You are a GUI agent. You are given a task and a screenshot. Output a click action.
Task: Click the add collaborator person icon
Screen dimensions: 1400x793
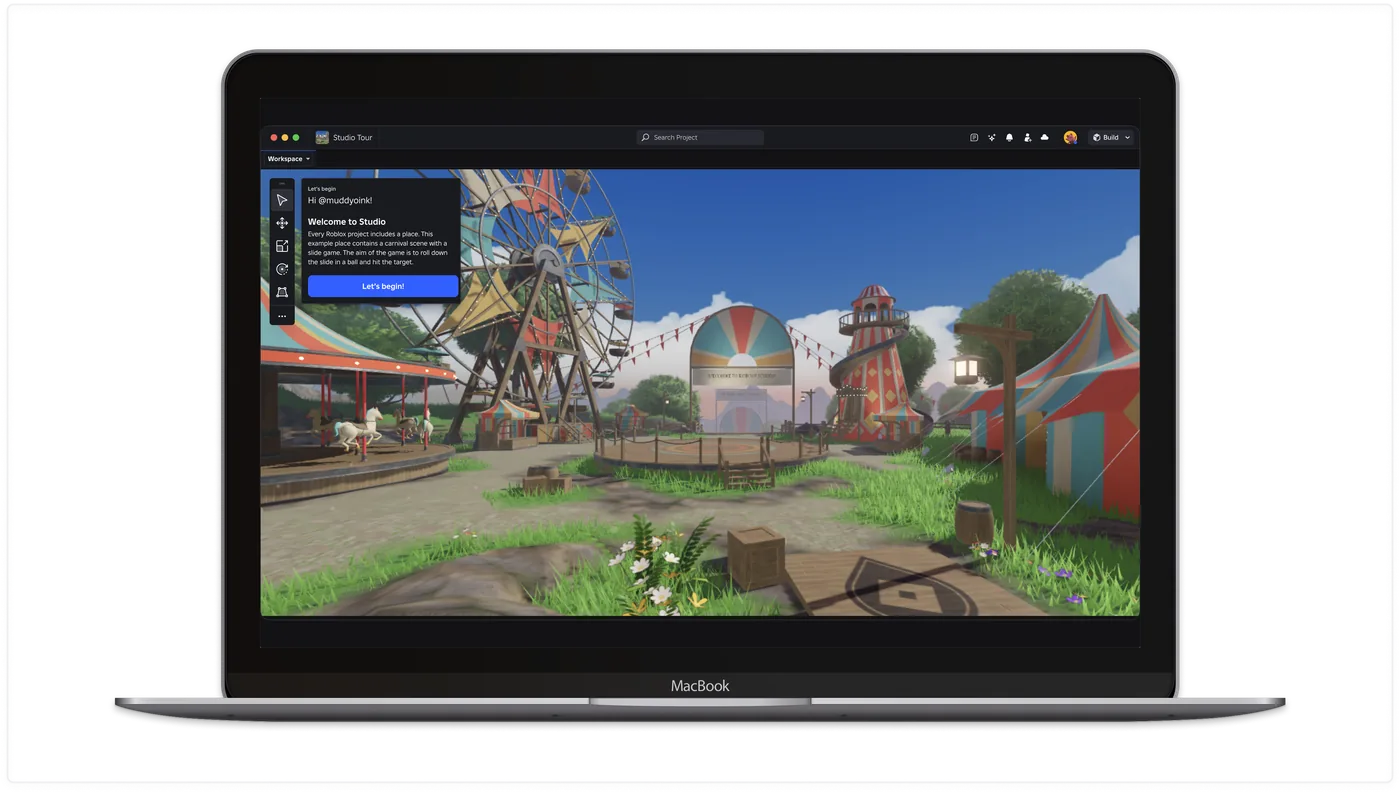(x=1027, y=137)
